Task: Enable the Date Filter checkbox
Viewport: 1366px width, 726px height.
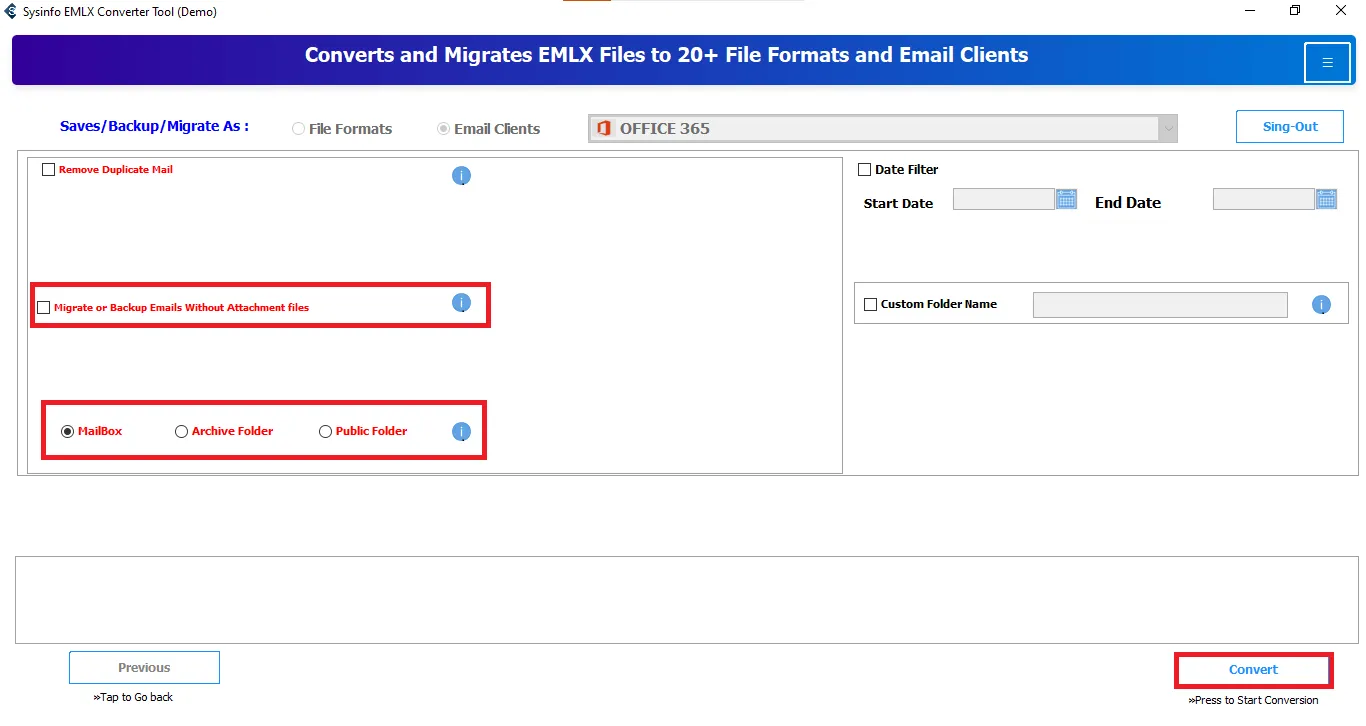Action: [x=865, y=170]
